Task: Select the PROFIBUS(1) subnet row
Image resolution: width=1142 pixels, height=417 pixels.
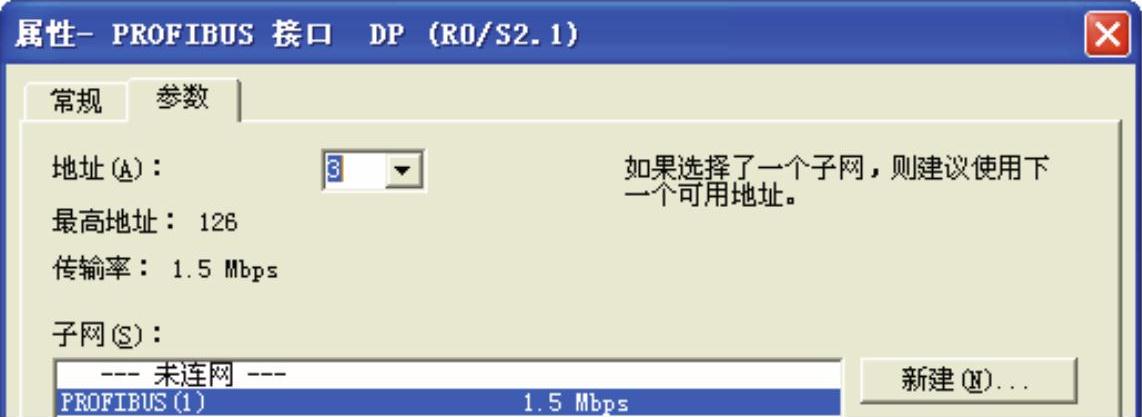Action: (447, 402)
